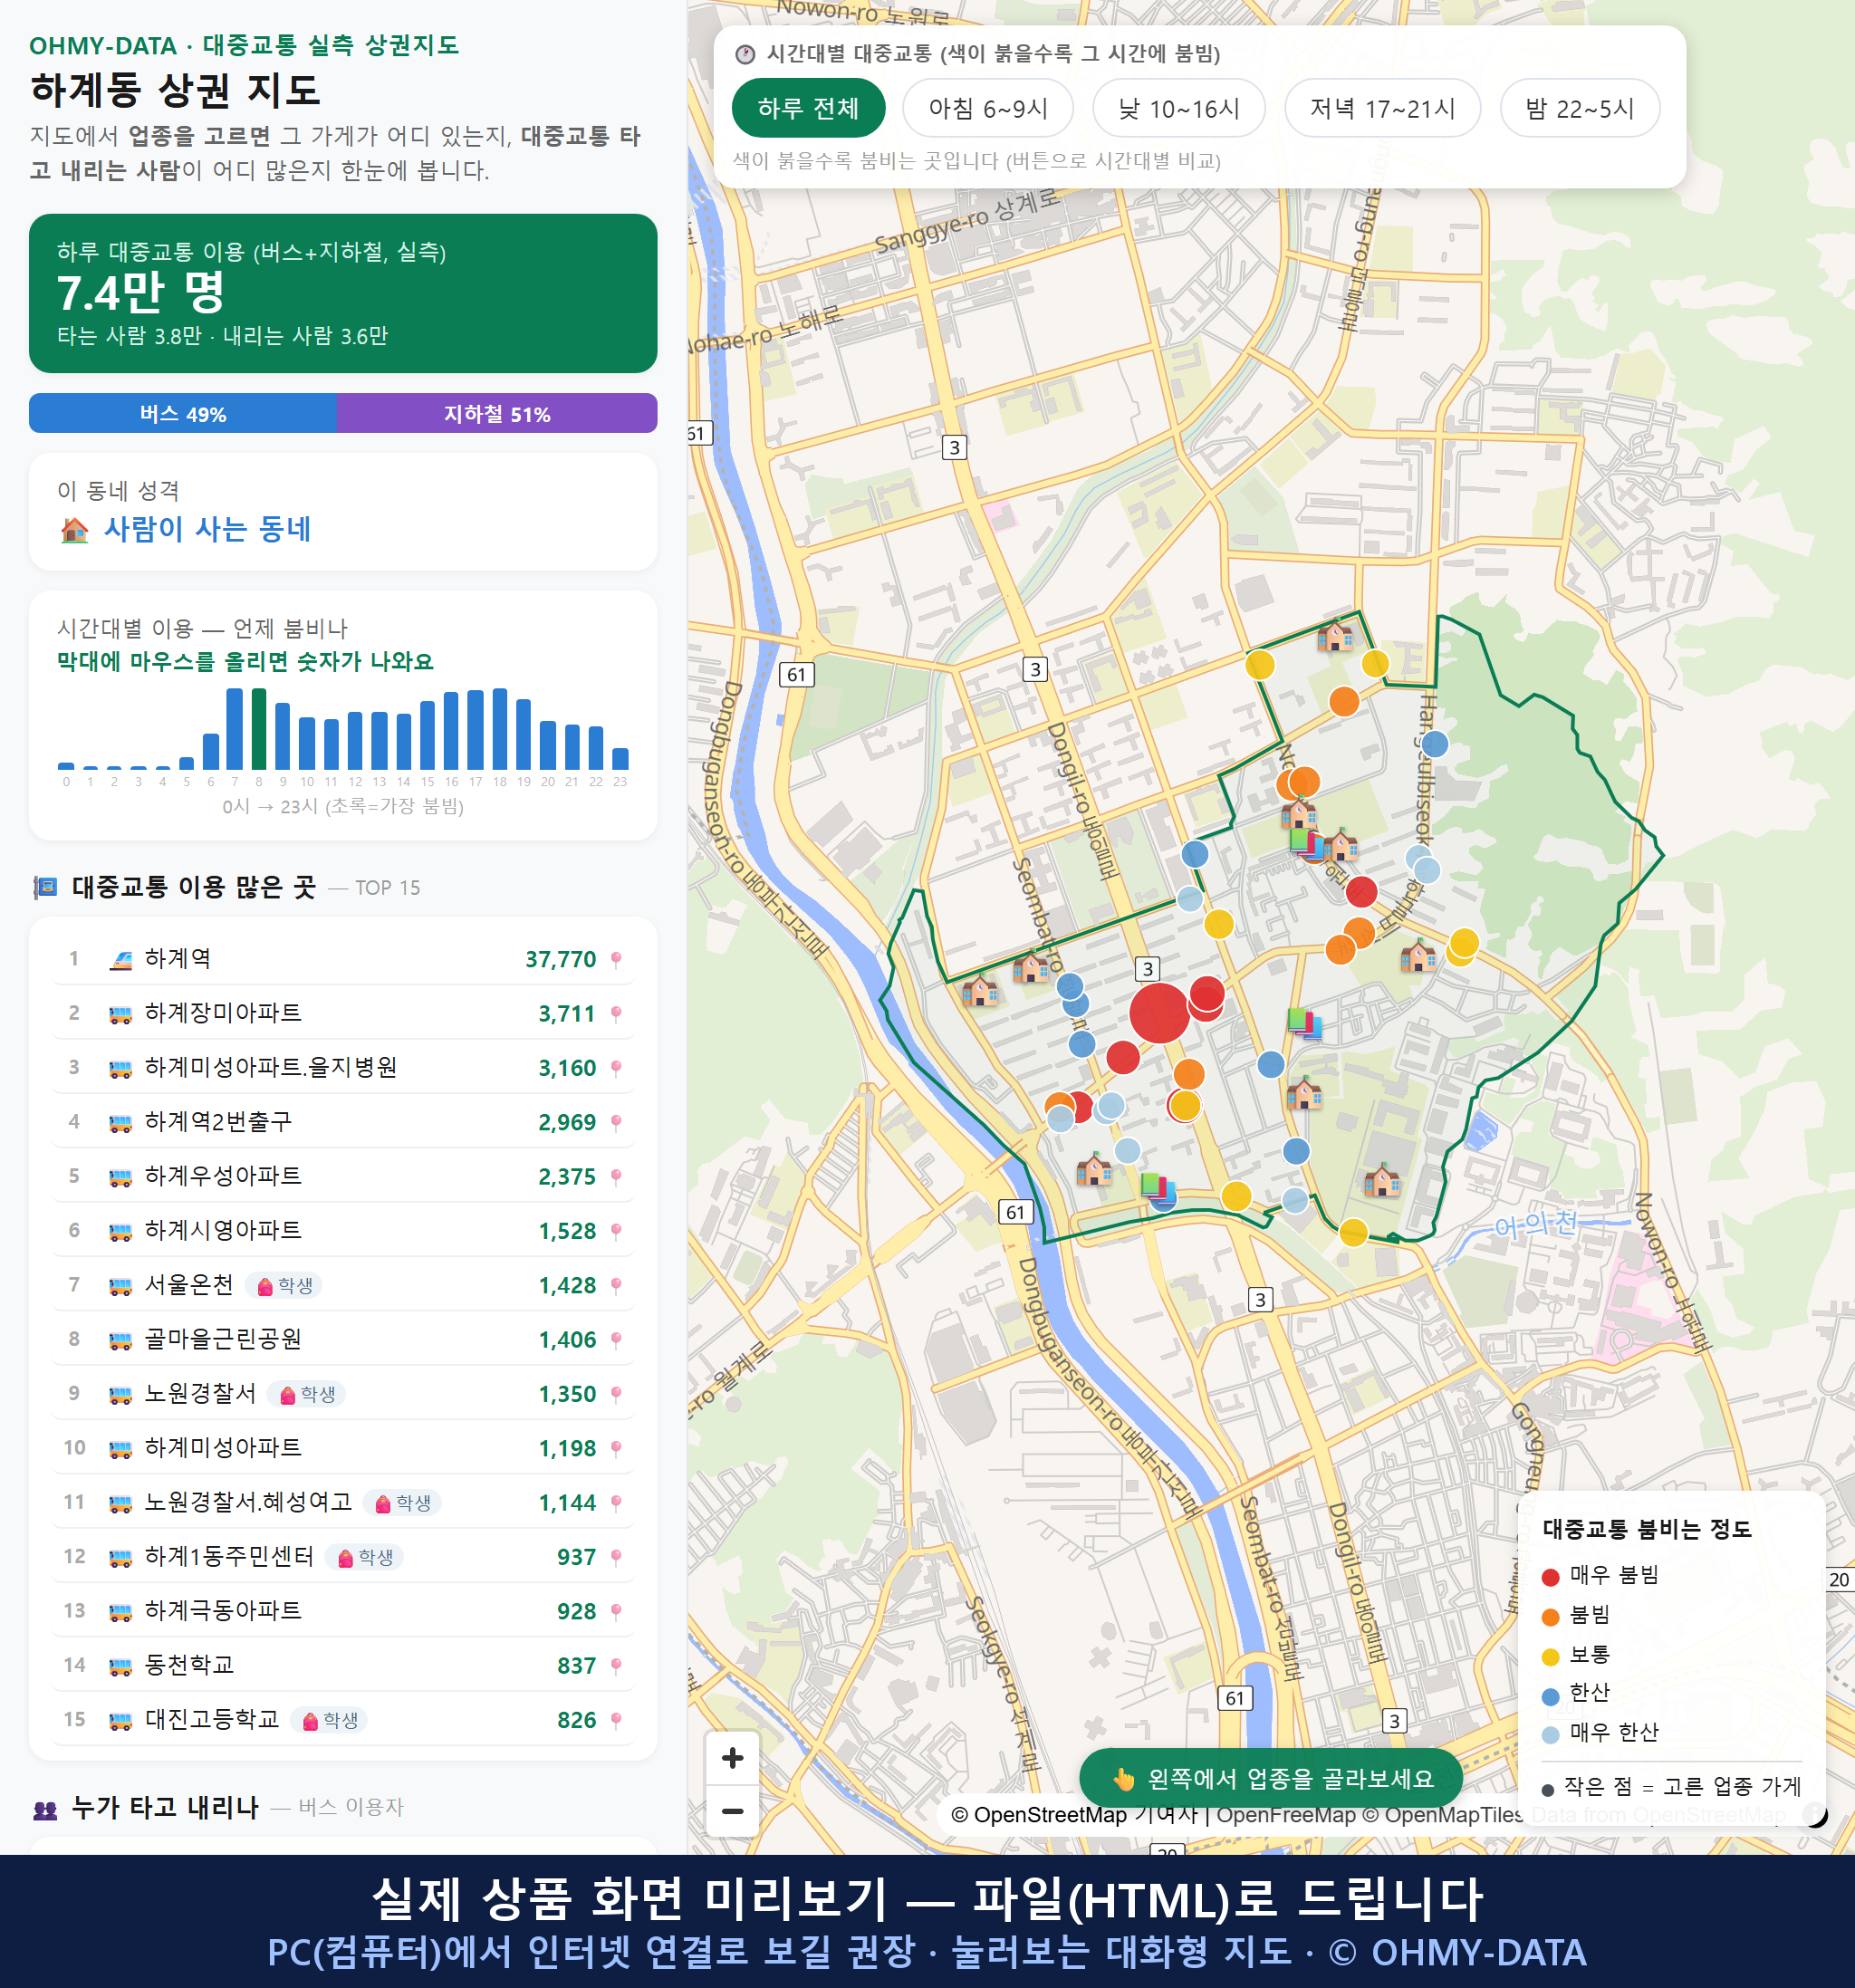The image size is (1855, 1988).
Task: Locate 하계미성아파트.을지병원 with its pin icon
Action: click(x=616, y=1068)
